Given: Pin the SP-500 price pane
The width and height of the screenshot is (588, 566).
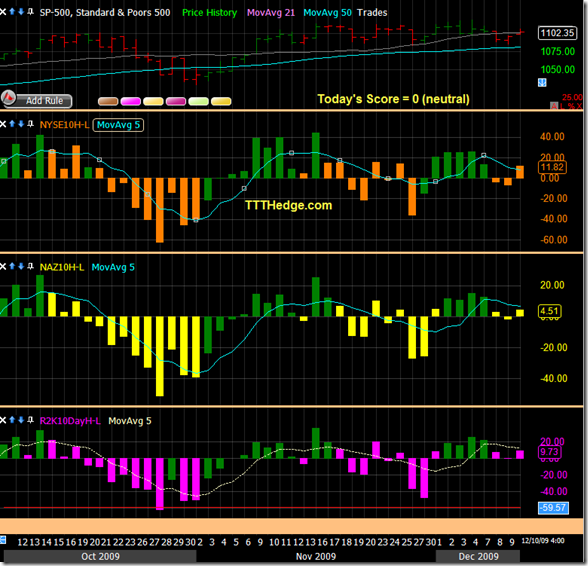Looking at the screenshot, I should (30, 12).
